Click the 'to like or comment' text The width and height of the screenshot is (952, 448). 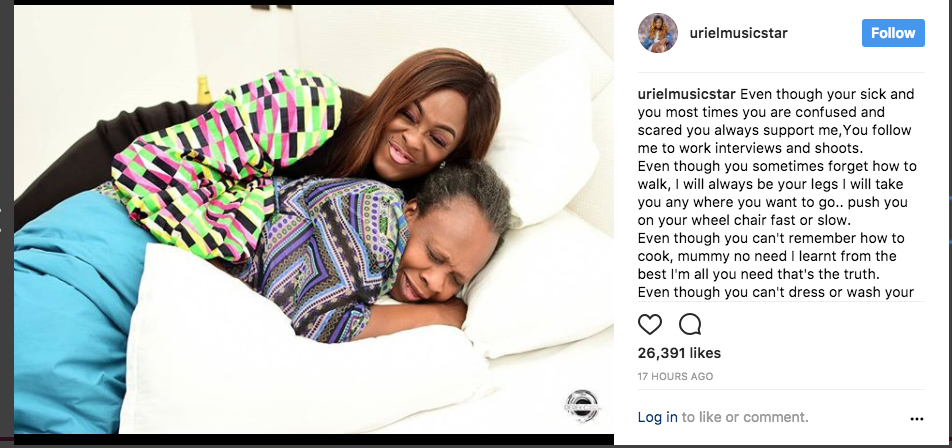[745, 417]
